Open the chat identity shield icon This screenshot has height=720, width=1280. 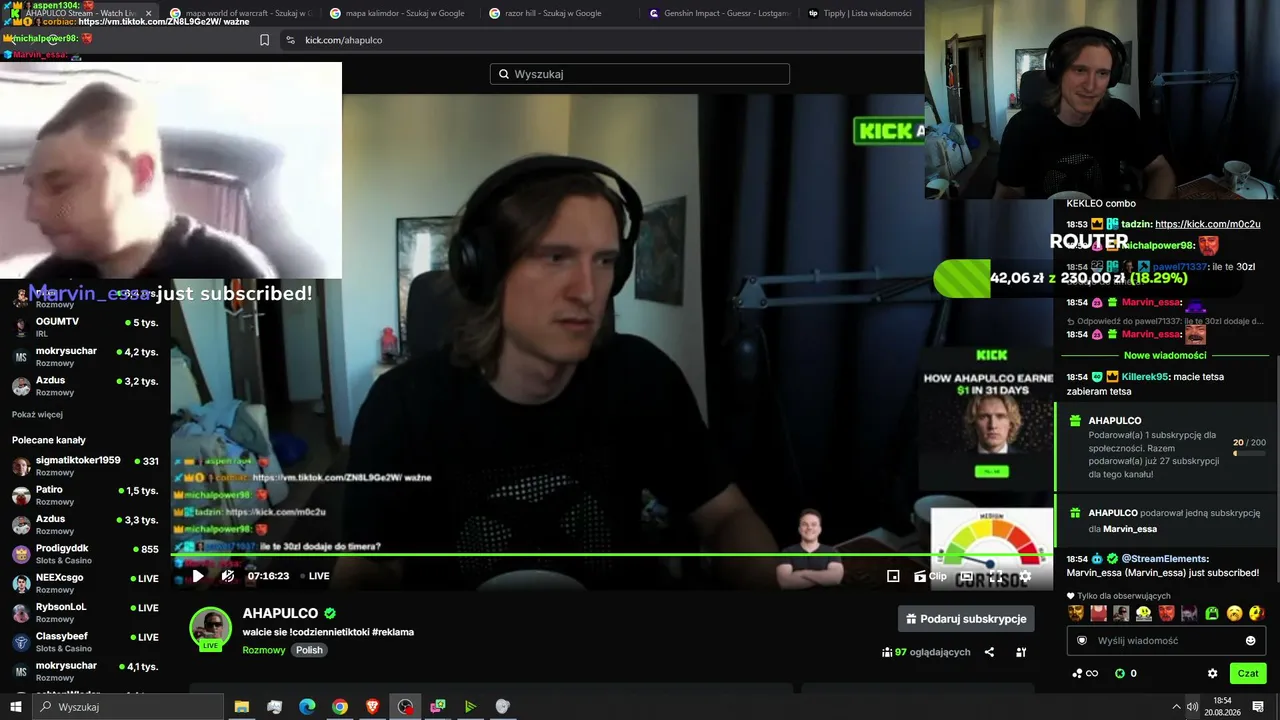1081,641
